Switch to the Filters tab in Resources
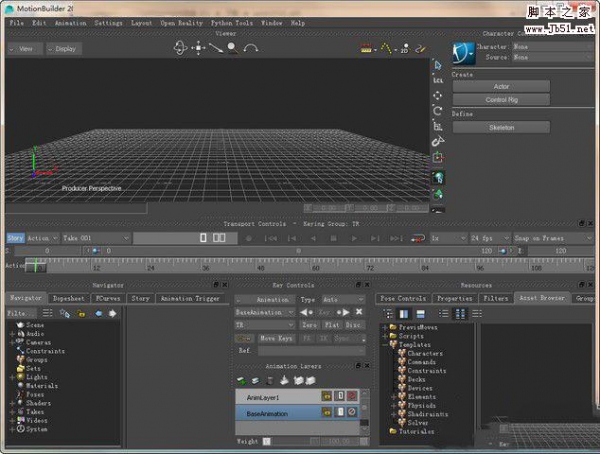Screen dimensions: 600x454 pyautogui.click(x=496, y=298)
